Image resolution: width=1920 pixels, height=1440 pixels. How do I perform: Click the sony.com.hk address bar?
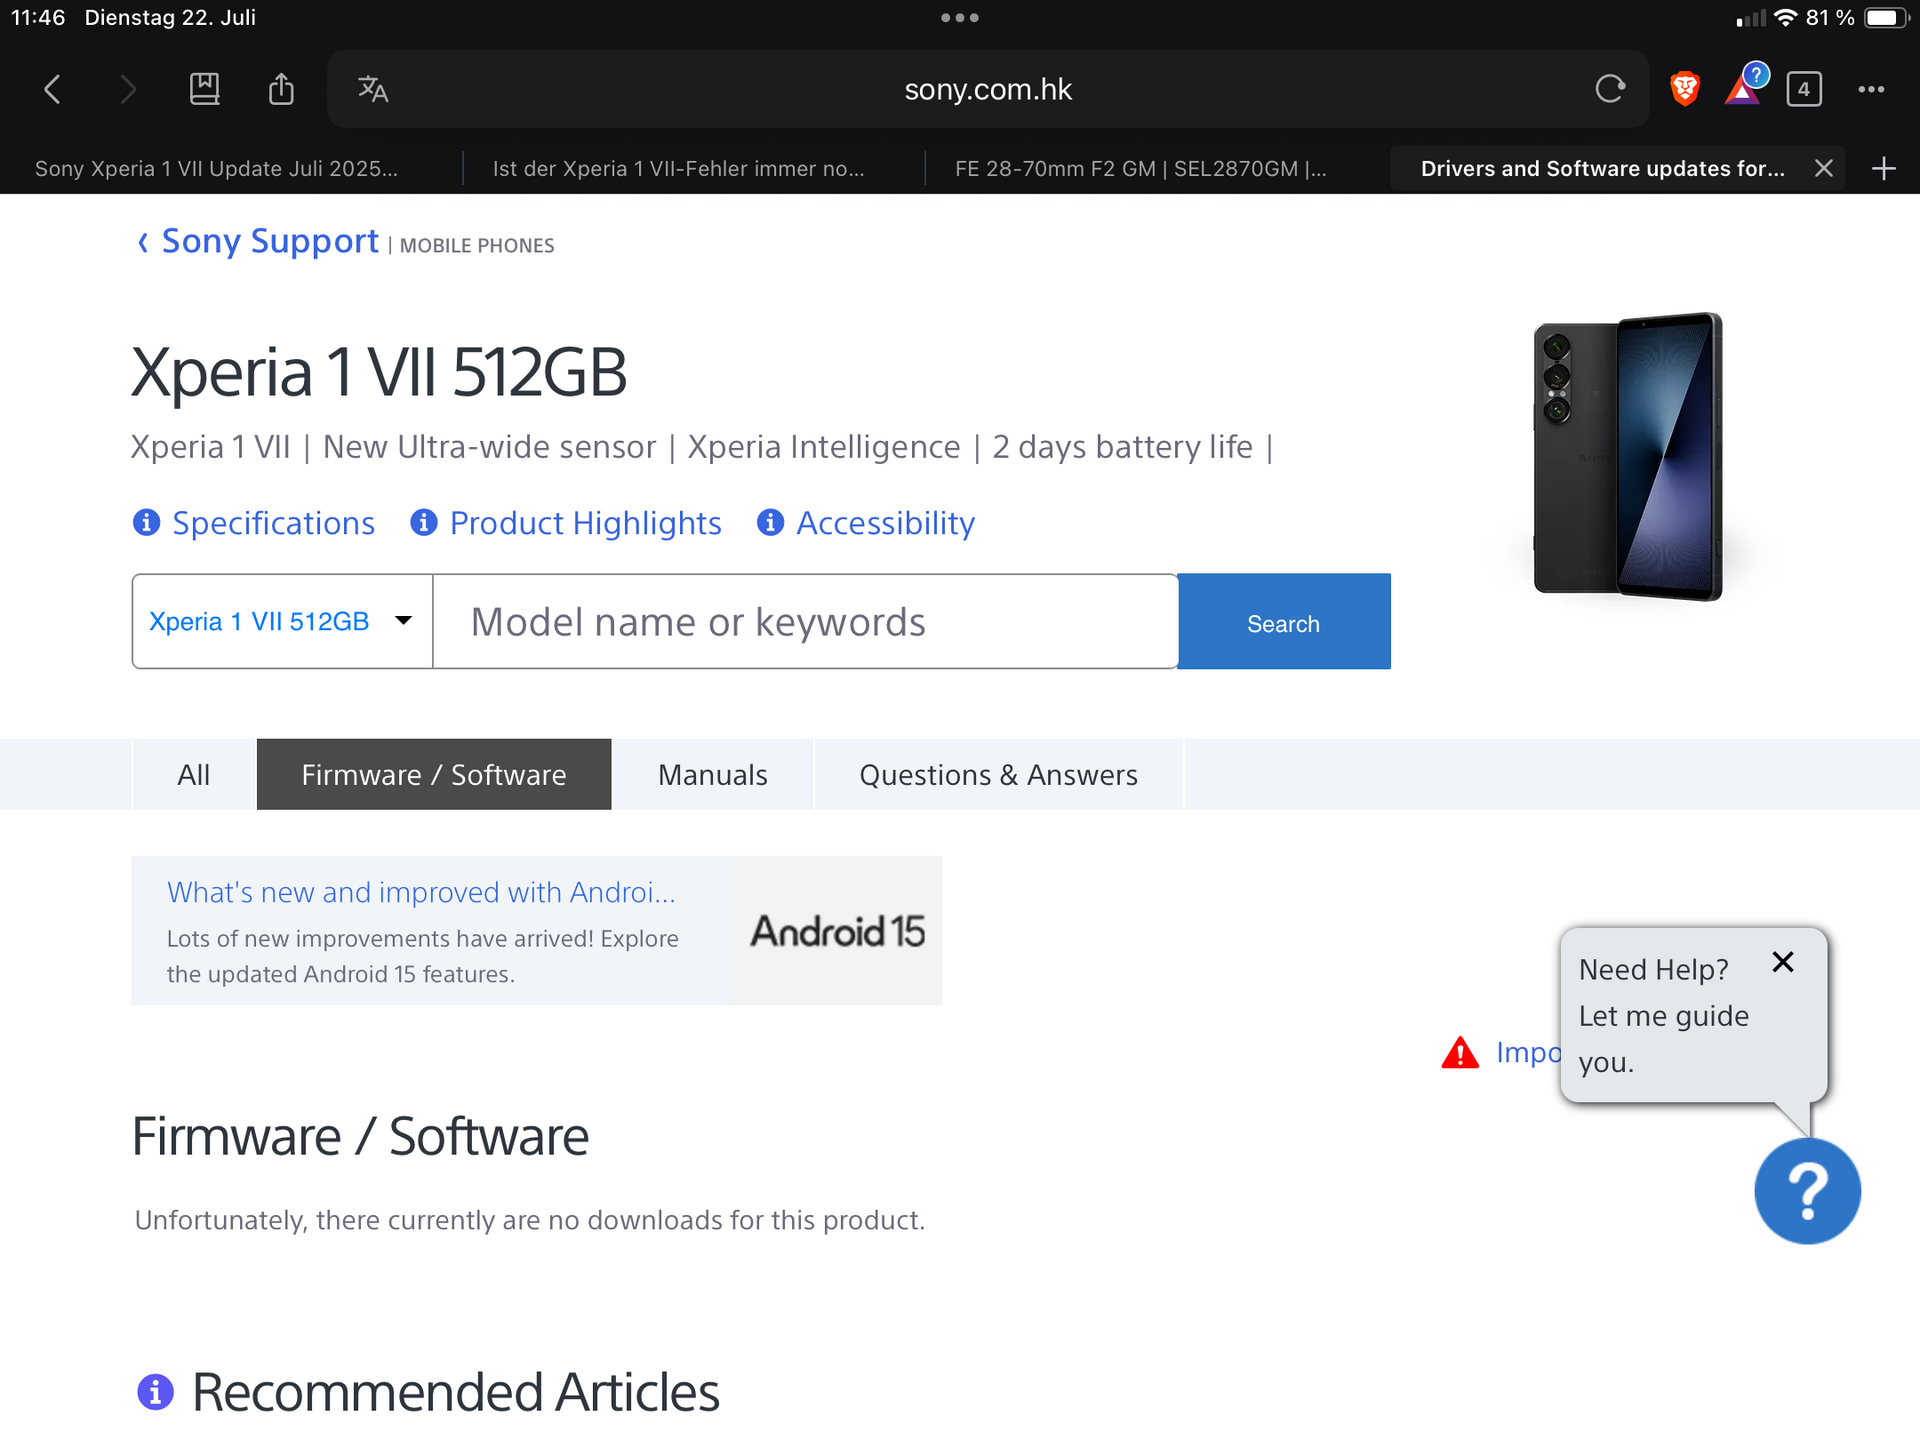(988, 89)
